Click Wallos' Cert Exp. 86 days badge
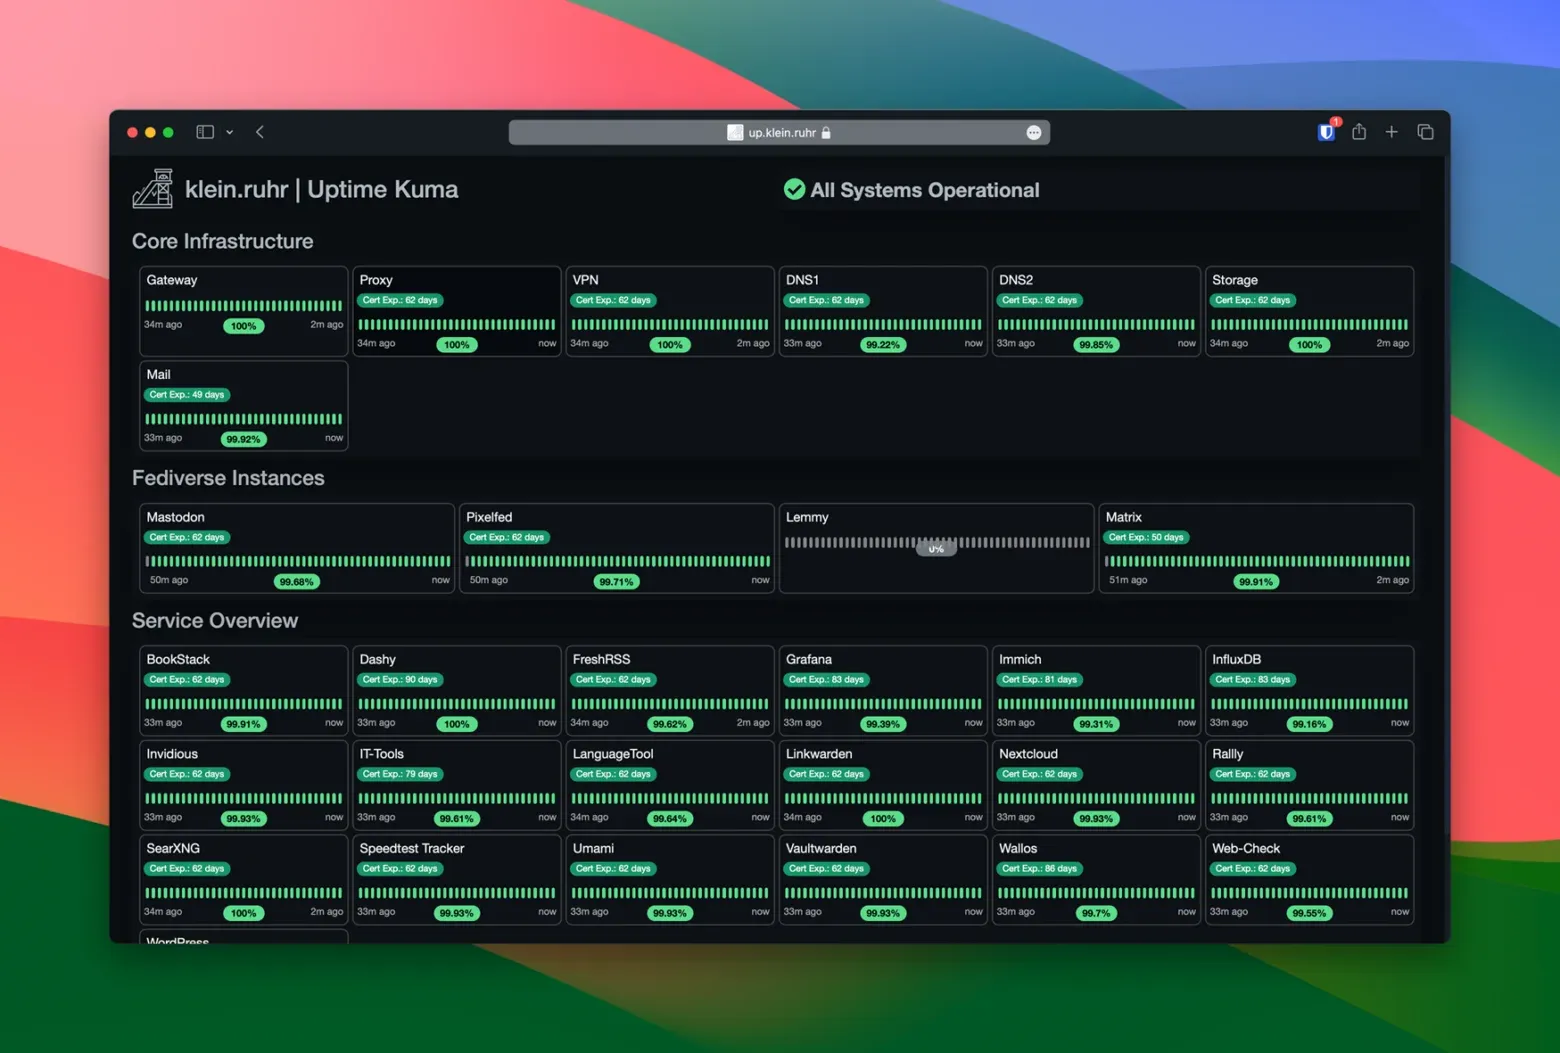 click(x=1040, y=868)
